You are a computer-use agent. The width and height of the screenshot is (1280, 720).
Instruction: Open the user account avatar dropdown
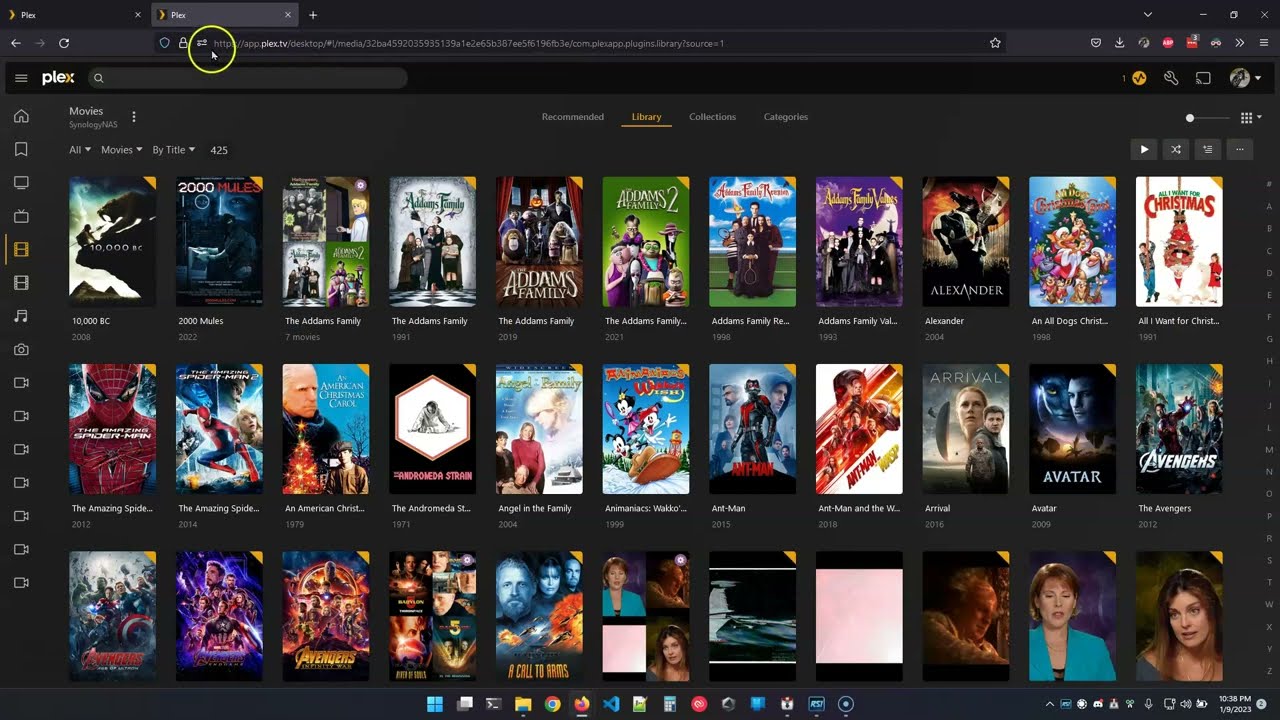tap(1245, 78)
